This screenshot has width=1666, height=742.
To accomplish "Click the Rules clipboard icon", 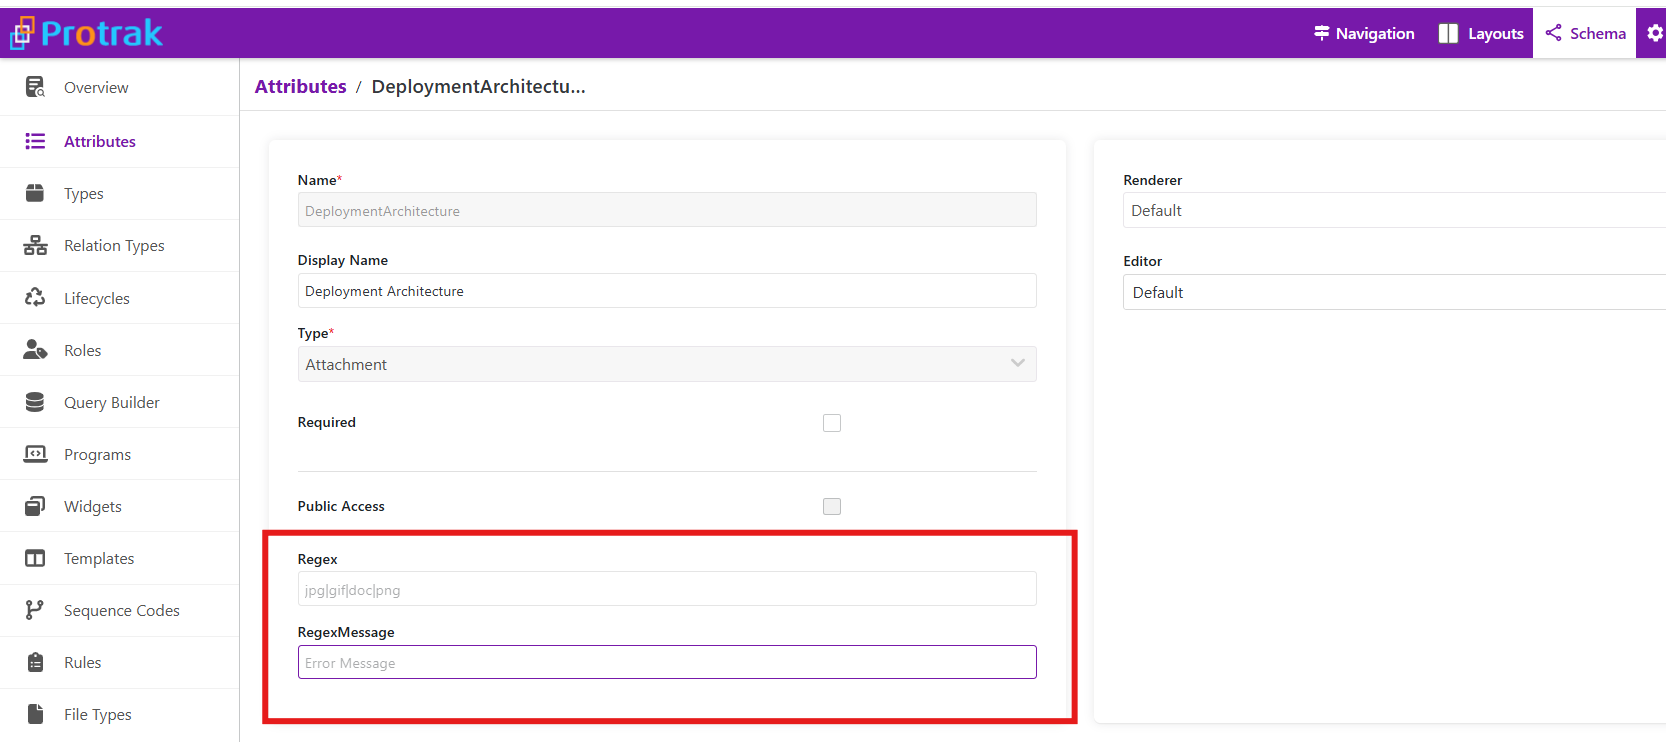I will pos(35,662).
